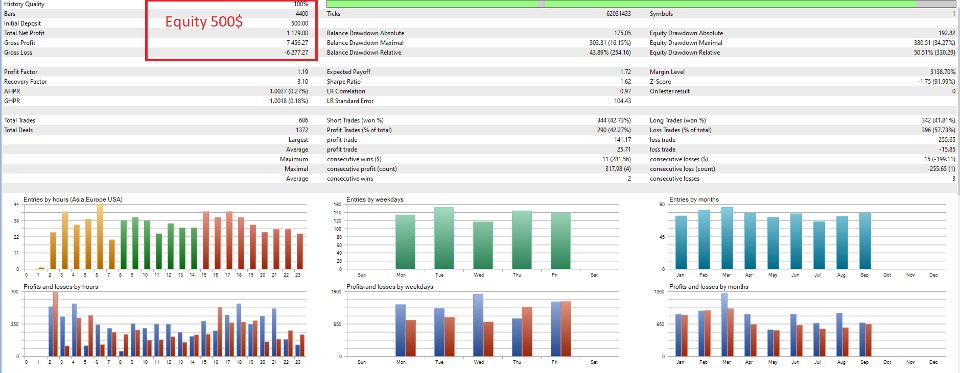Screen dimensions: 960x373
Task: Click the tallest orange bar at hour 6
Action: click(100, 236)
